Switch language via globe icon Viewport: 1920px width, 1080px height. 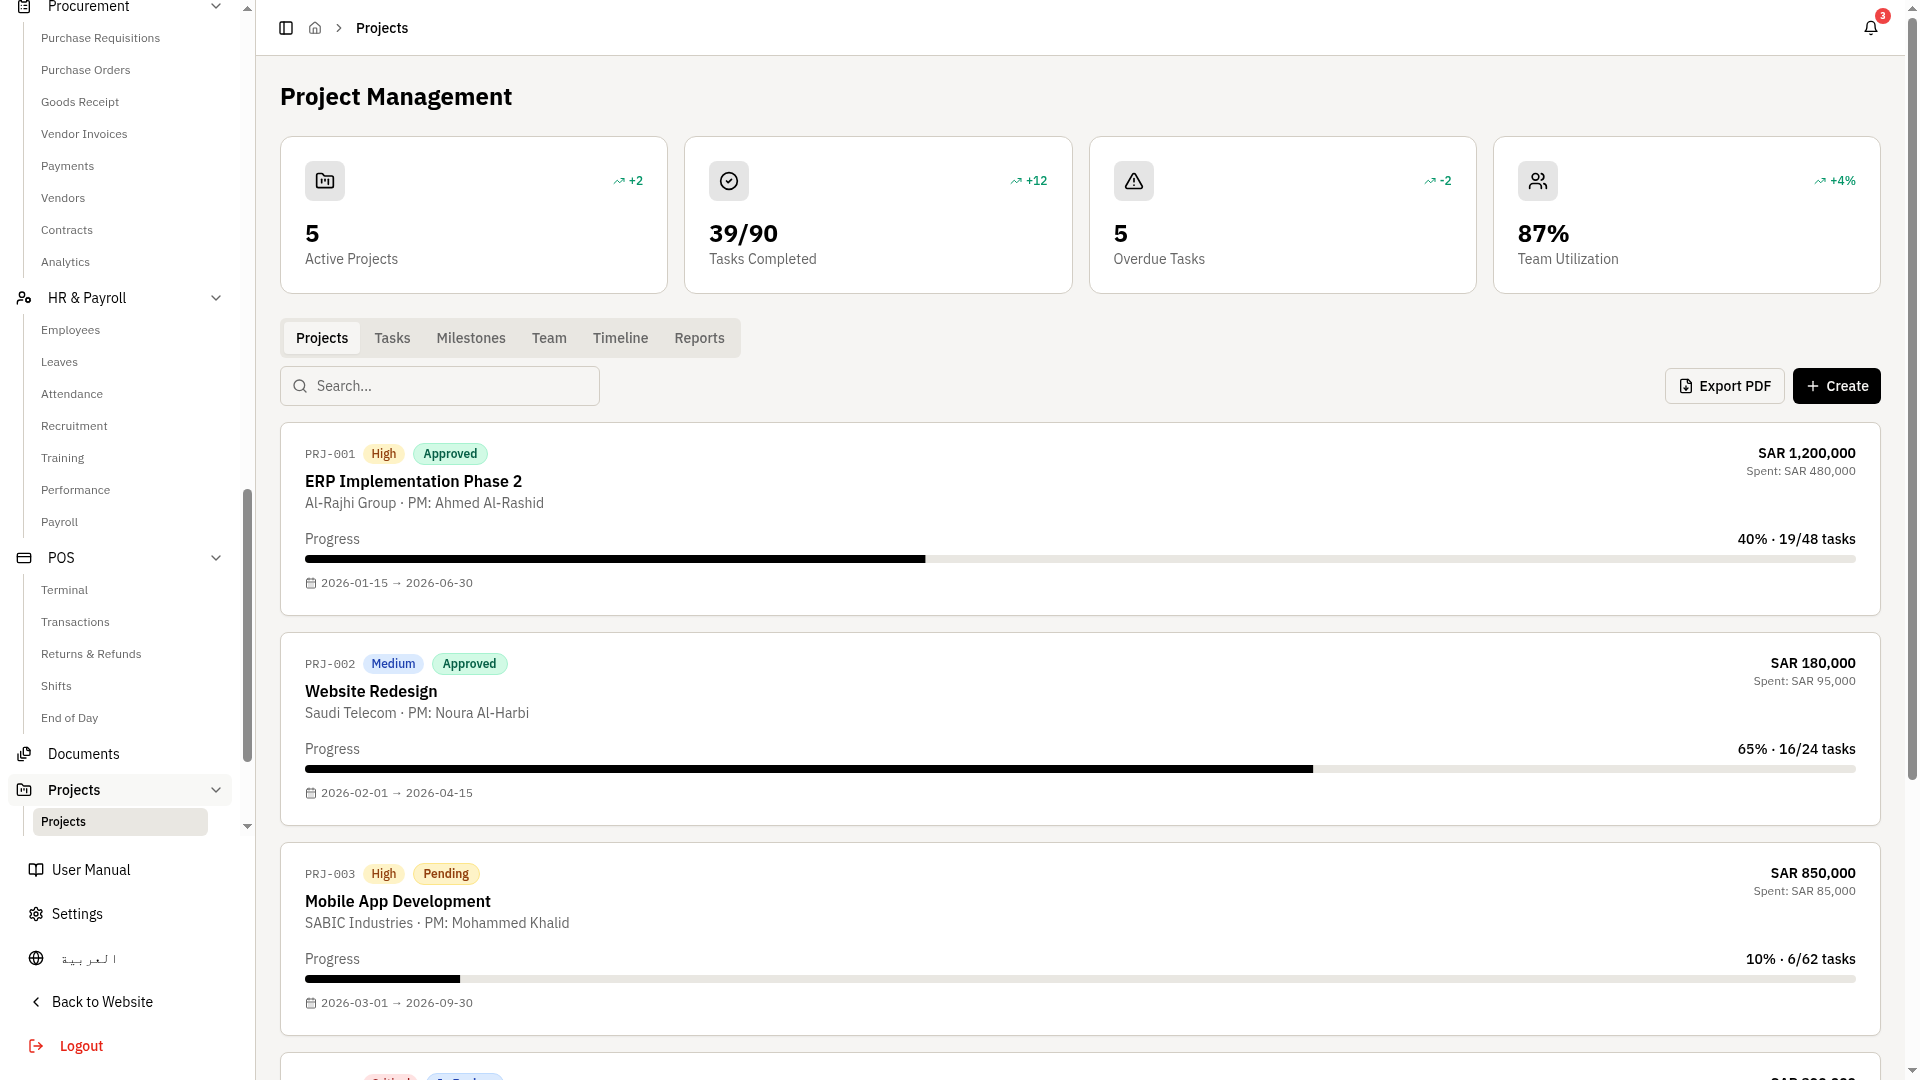click(36, 958)
